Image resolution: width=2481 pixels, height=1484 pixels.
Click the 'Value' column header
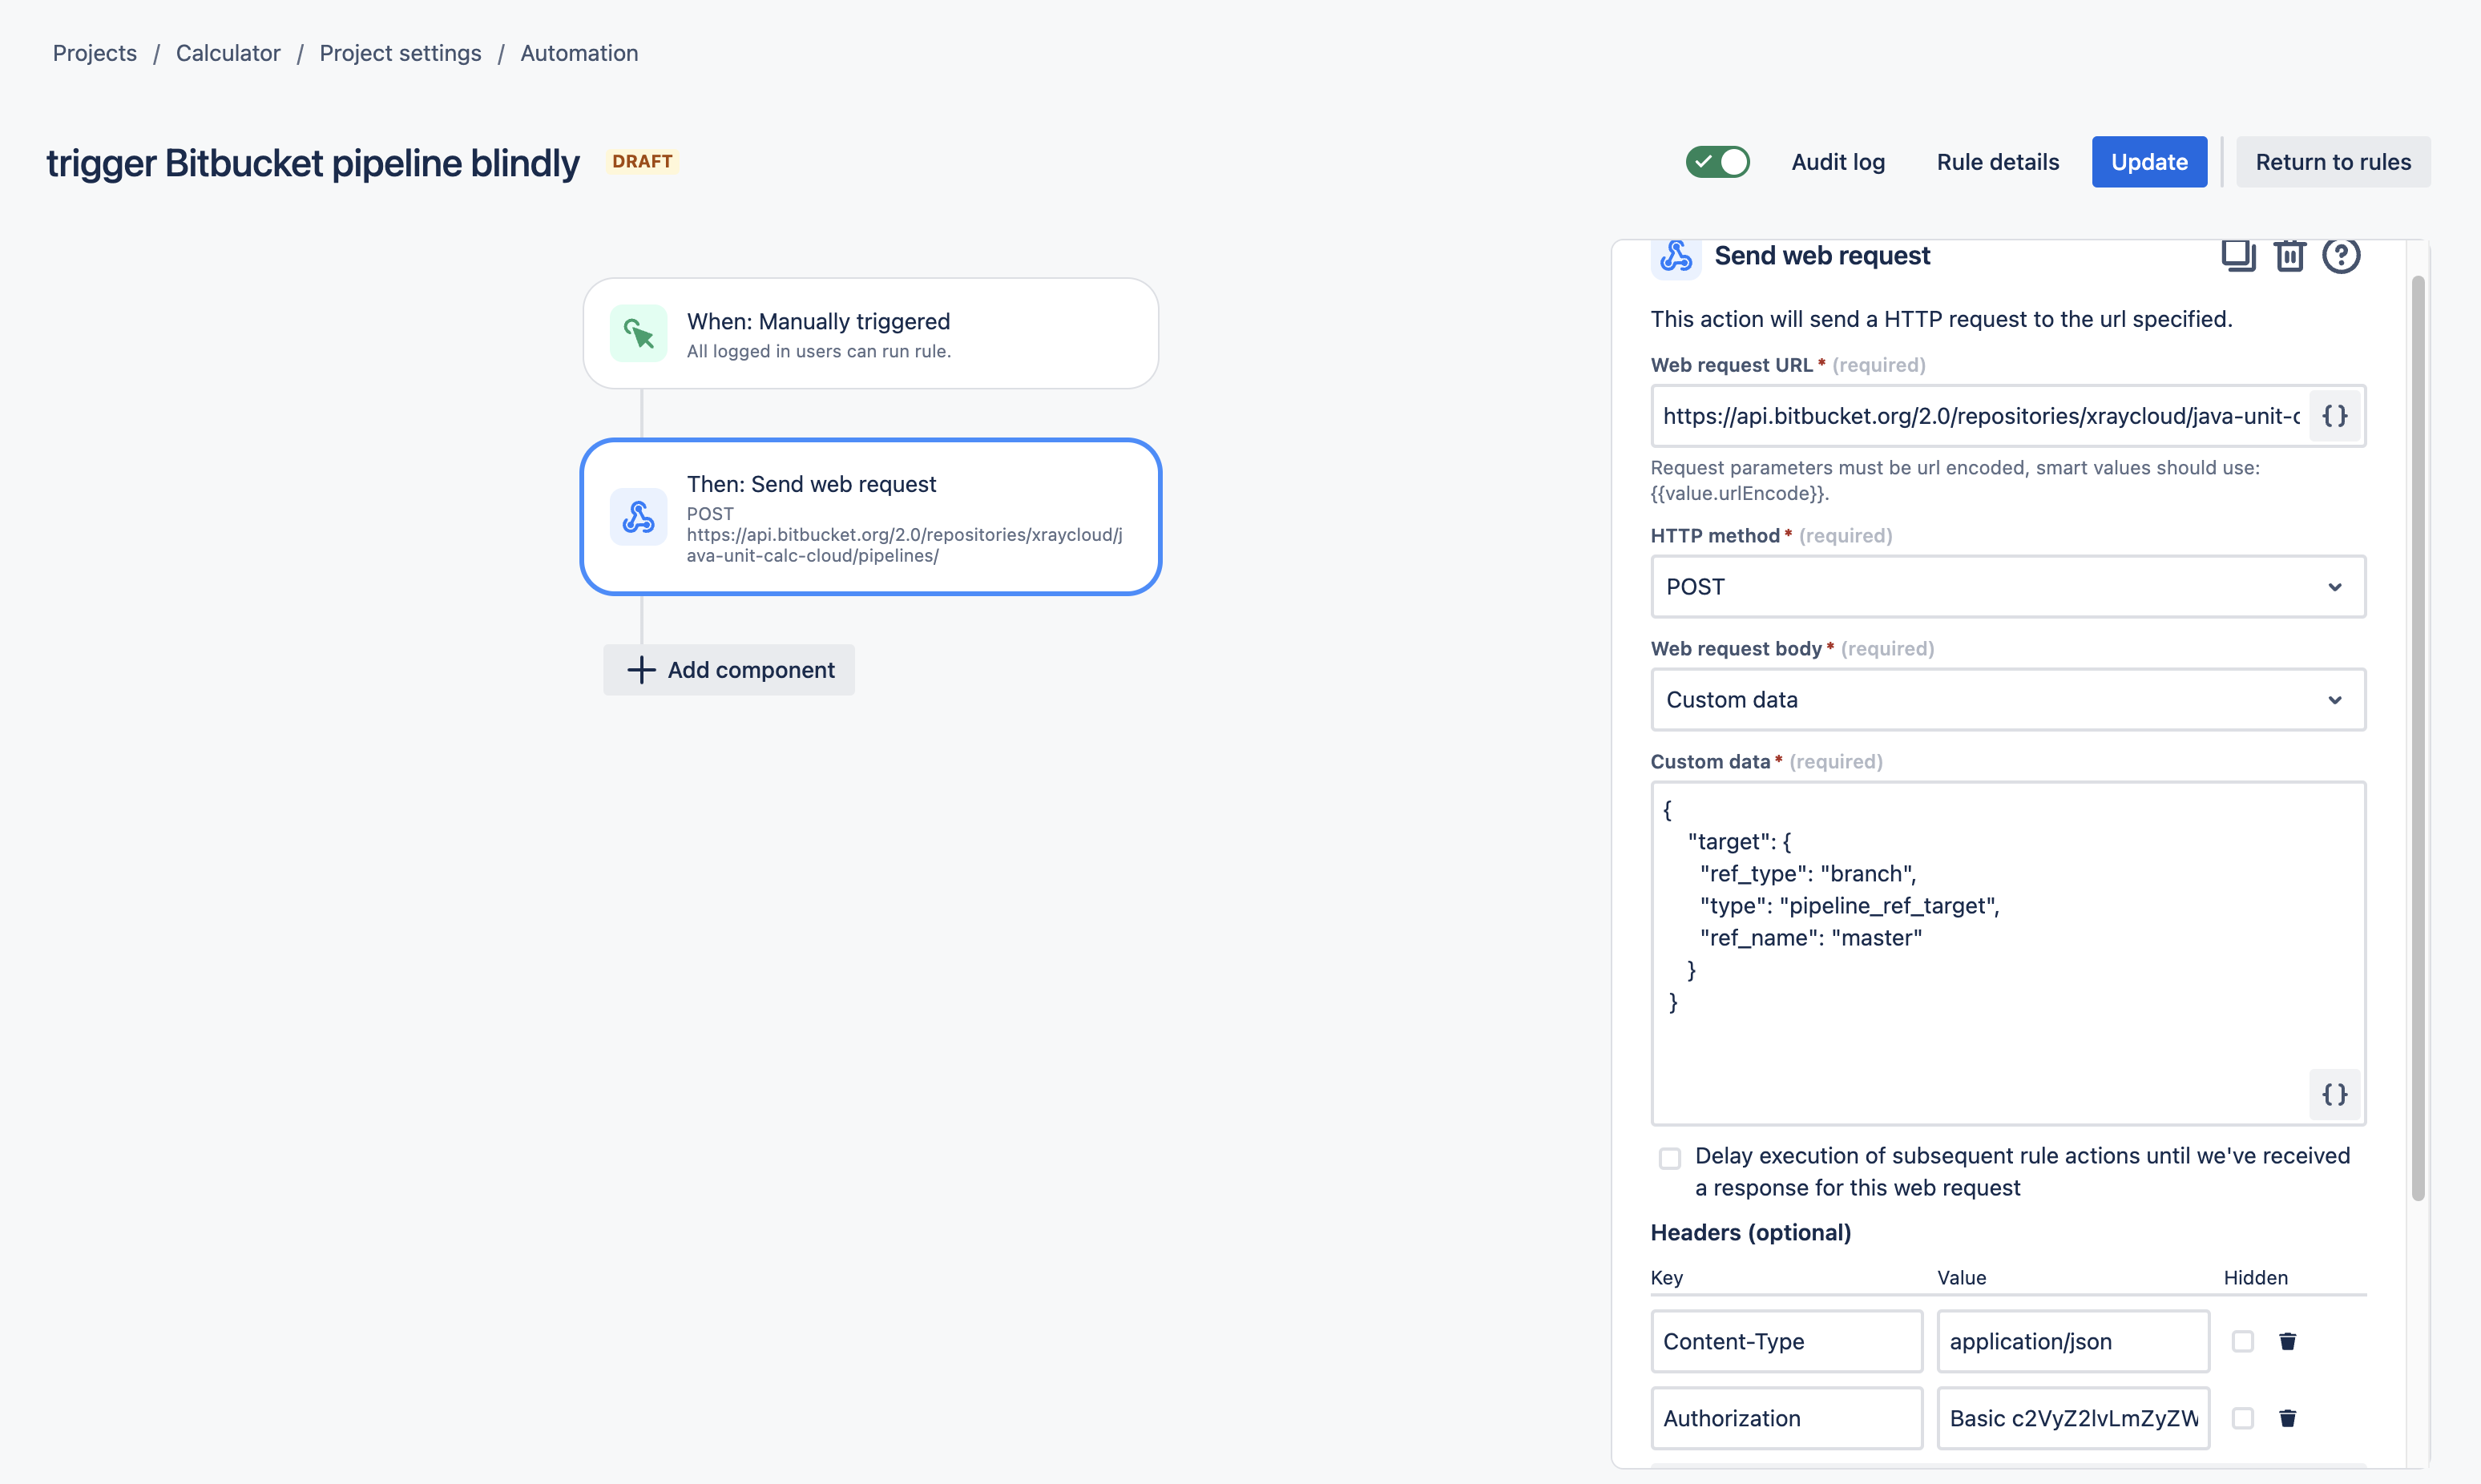1962,1277
